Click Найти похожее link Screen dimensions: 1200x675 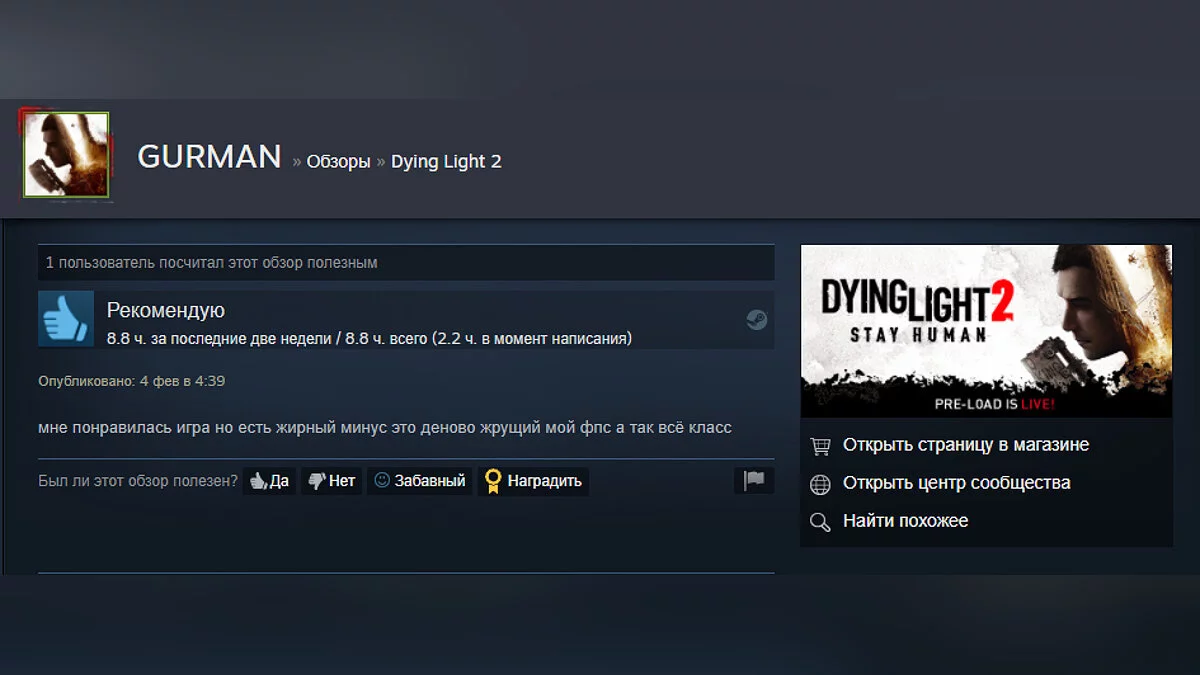(x=905, y=521)
